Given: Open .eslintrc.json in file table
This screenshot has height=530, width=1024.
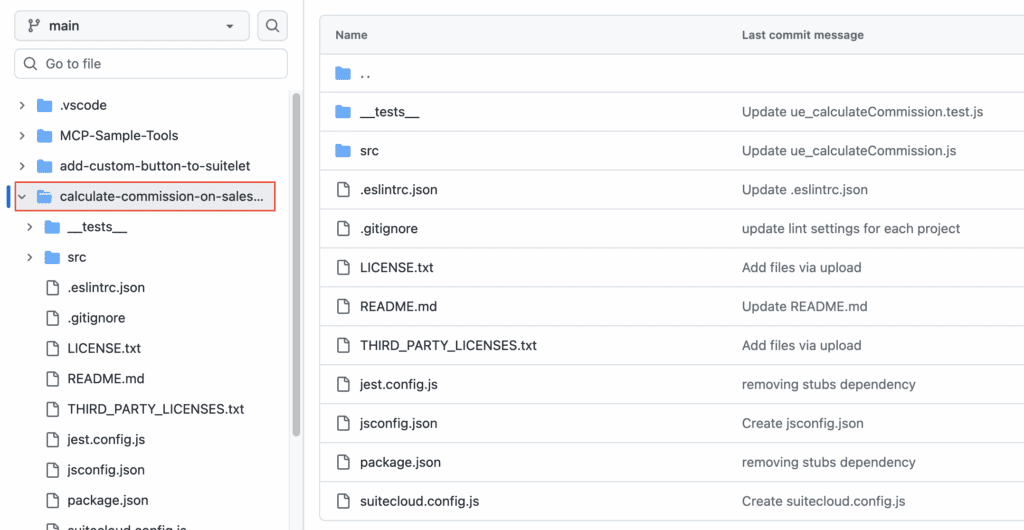Looking at the screenshot, I should [398, 190].
